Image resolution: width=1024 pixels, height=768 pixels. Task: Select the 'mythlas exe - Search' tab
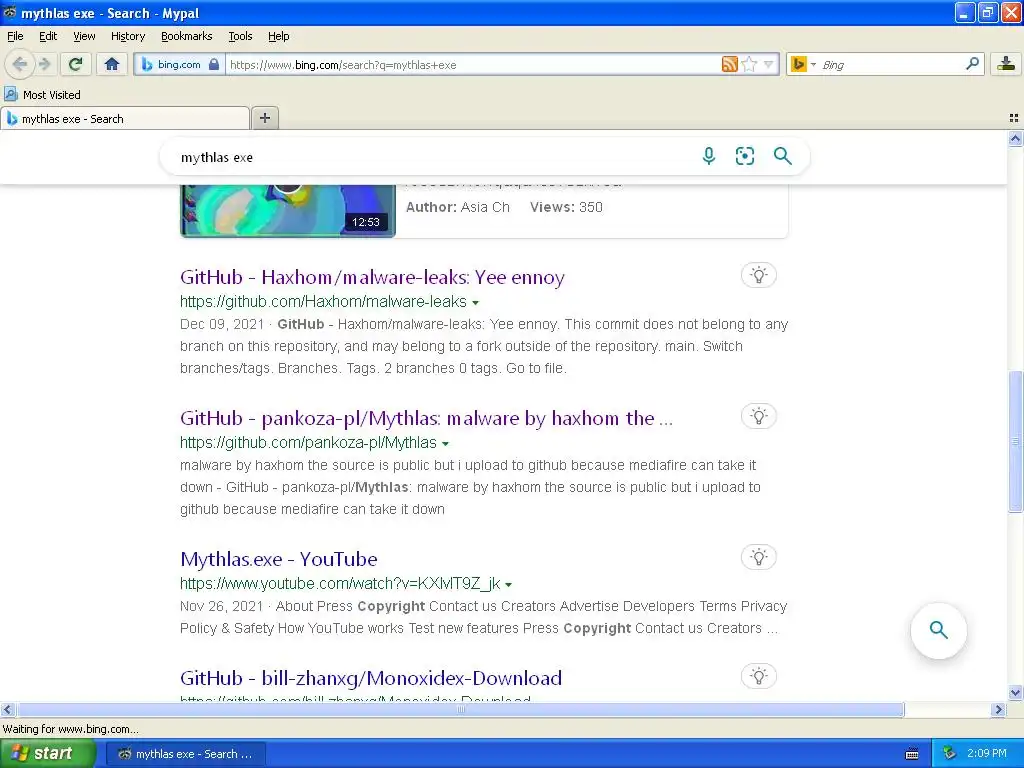coord(125,118)
